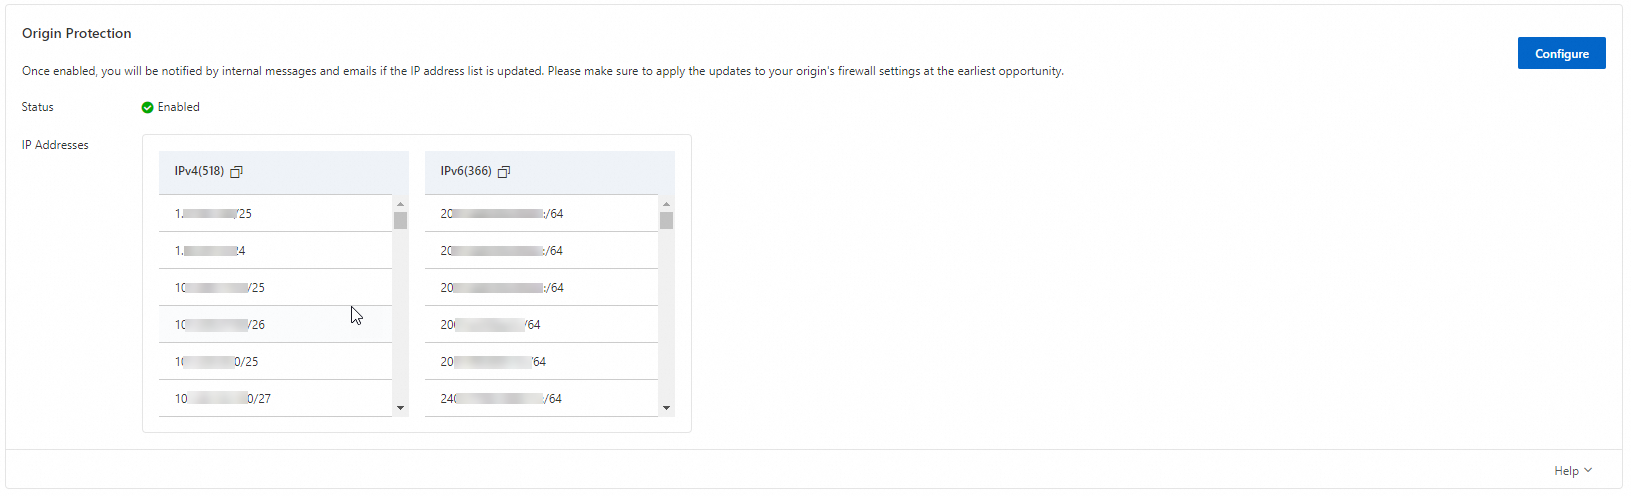The height and width of the screenshot is (496, 1631).
Task: Click the green Enabled status icon
Action: (147, 107)
